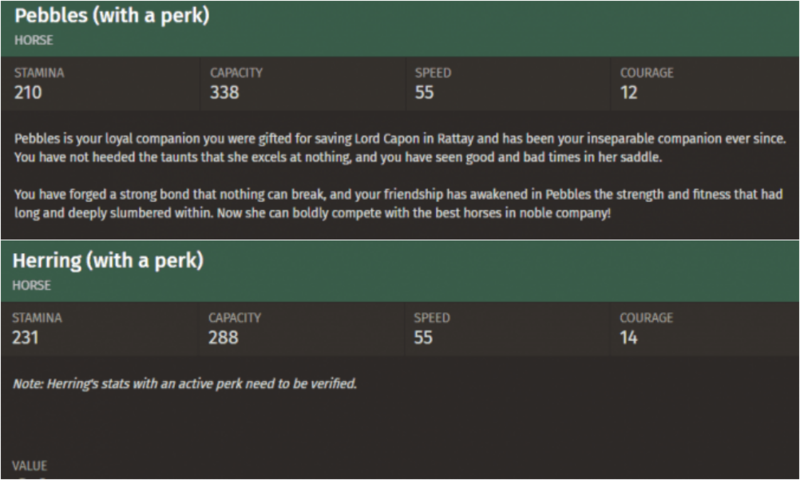The width and height of the screenshot is (800, 480).
Task: Click the VALUE label below Herring's note
Action: coord(29,465)
